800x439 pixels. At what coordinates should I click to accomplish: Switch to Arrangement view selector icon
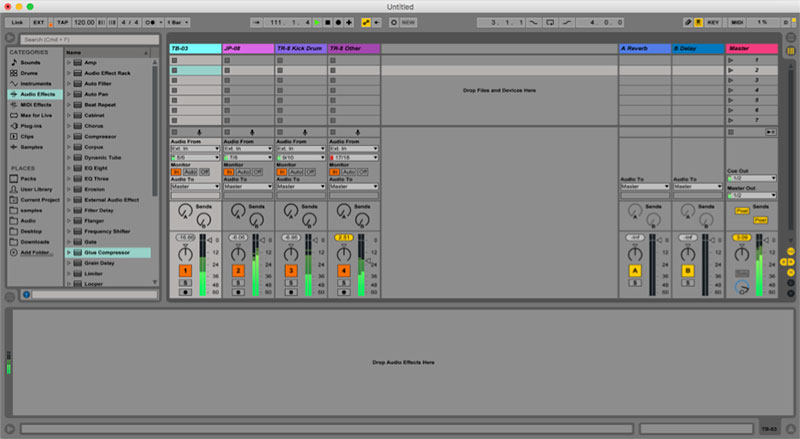(x=790, y=37)
